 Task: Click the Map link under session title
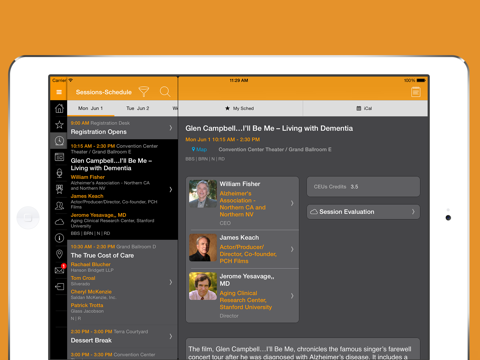199,149
